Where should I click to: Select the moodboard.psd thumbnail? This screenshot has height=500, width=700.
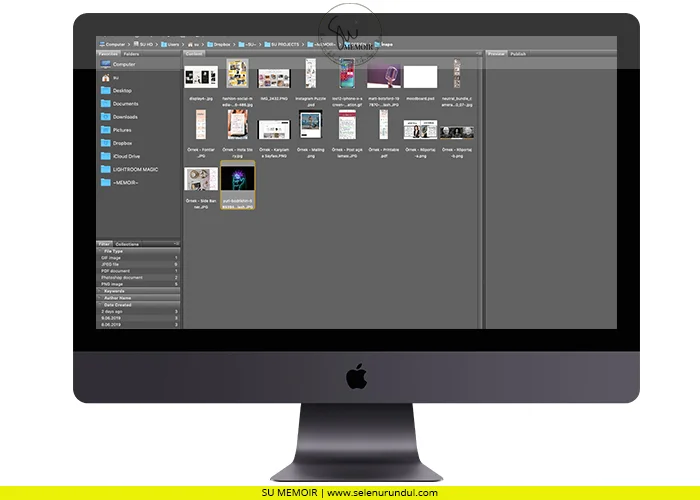click(421, 77)
